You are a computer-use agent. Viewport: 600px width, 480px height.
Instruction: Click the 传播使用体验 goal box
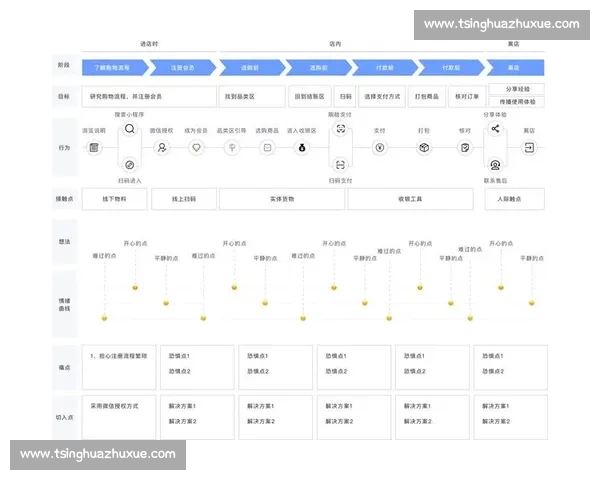[517, 102]
